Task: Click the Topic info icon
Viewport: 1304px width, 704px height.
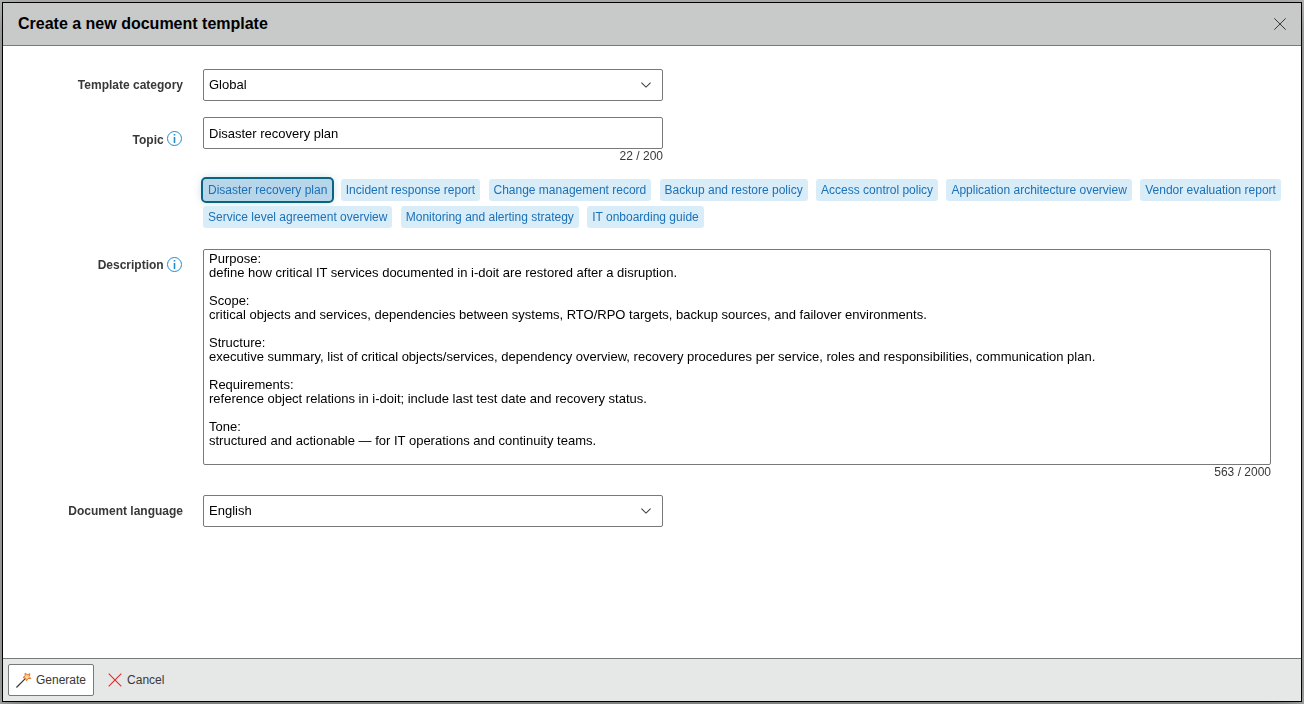Action: [175, 139]
